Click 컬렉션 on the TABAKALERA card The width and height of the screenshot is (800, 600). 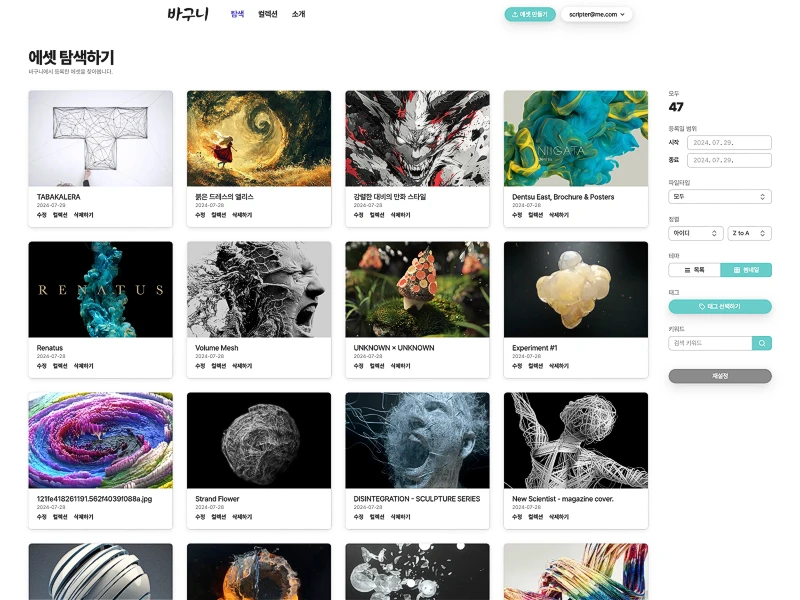60,215
